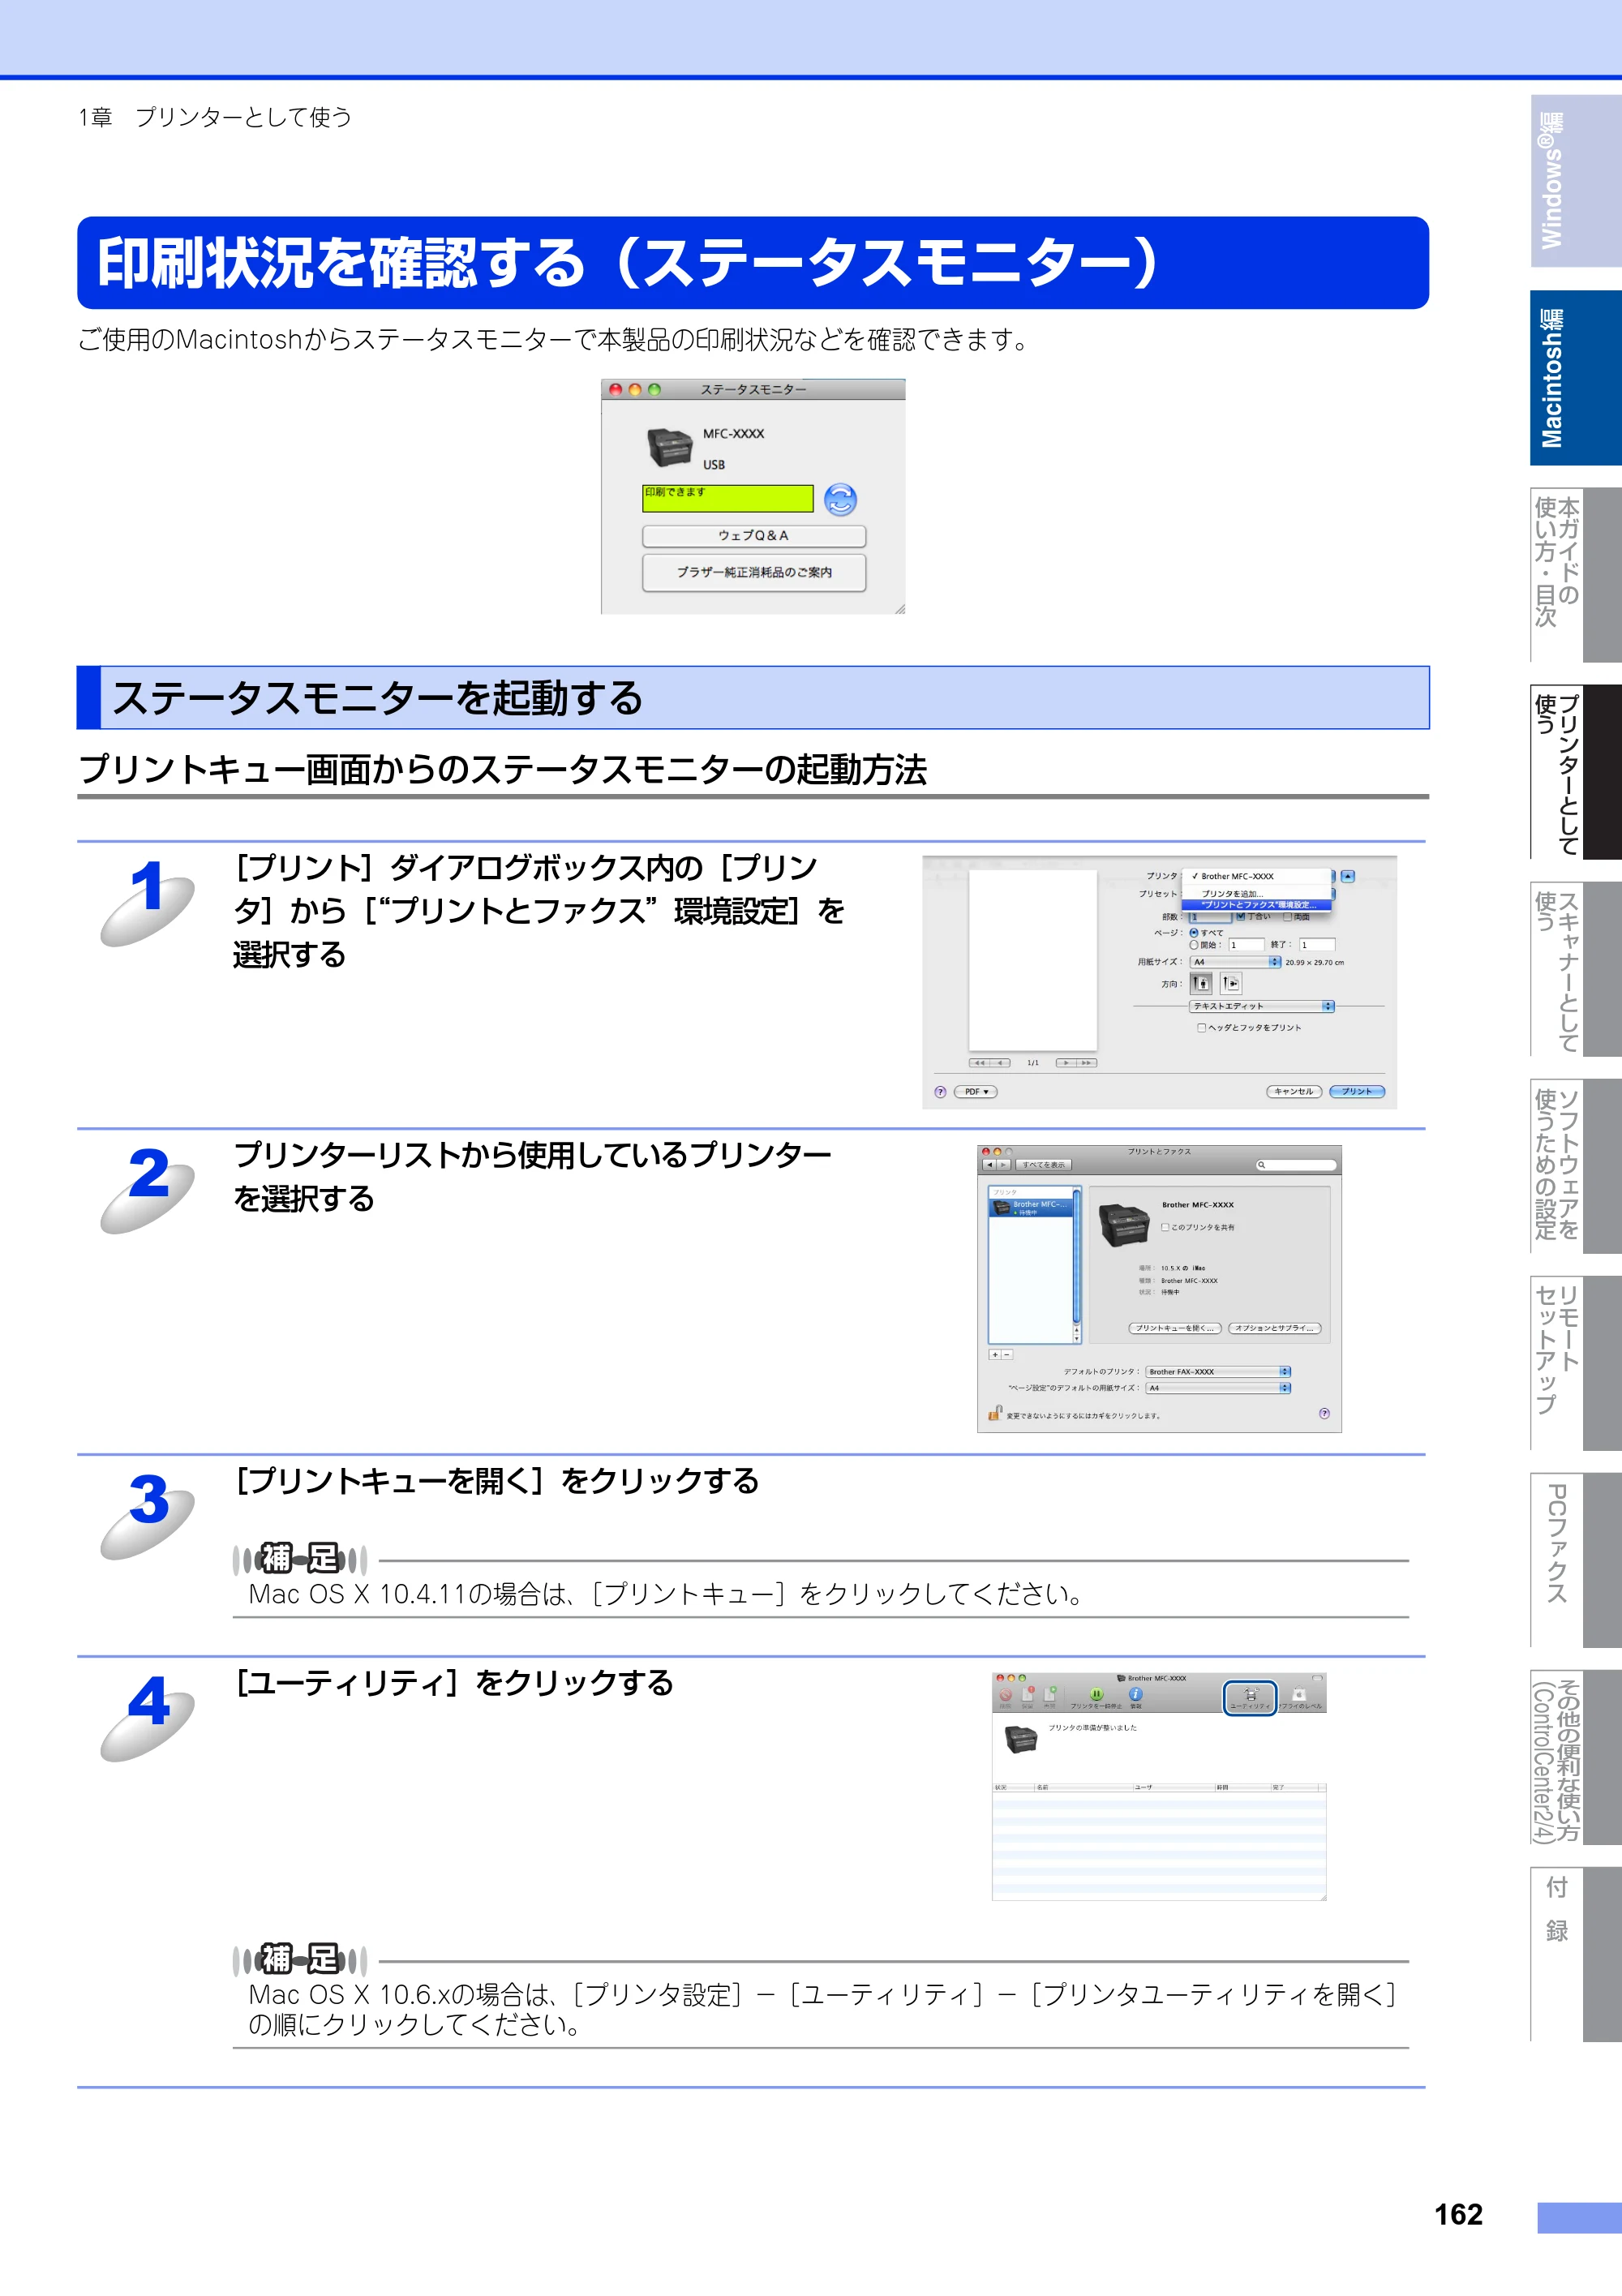Click the キャンセル button
This screenshot has width=1622, height=2296.
pyautogui.click(x=1294, y=1091)
